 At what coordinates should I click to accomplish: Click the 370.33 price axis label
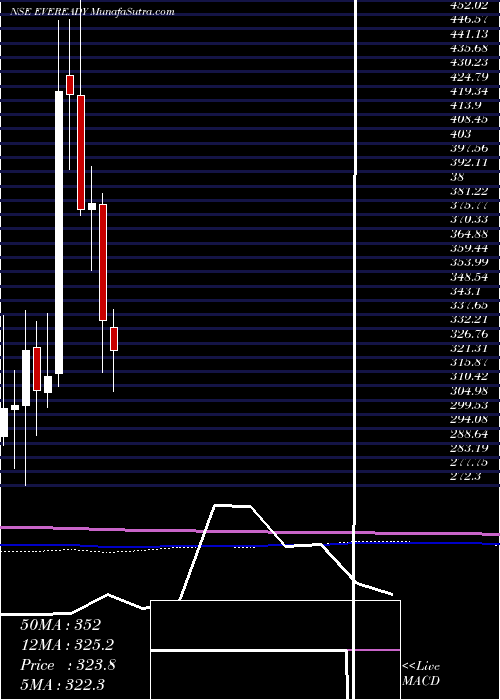coord(471,220)
